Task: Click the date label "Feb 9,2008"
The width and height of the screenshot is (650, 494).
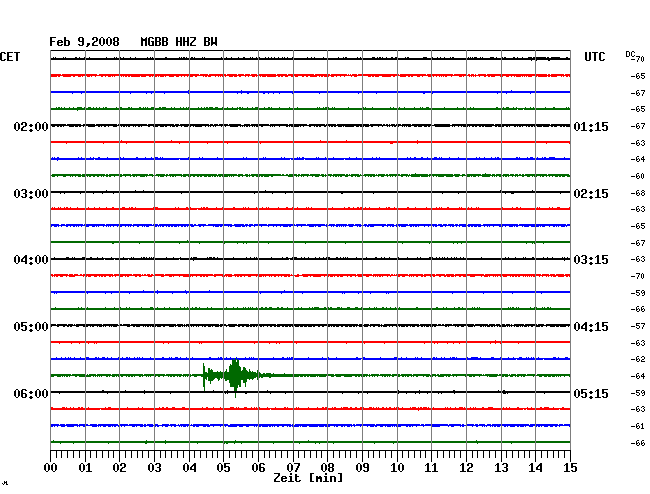Action: pyautogui.click(x=84, y=42)
